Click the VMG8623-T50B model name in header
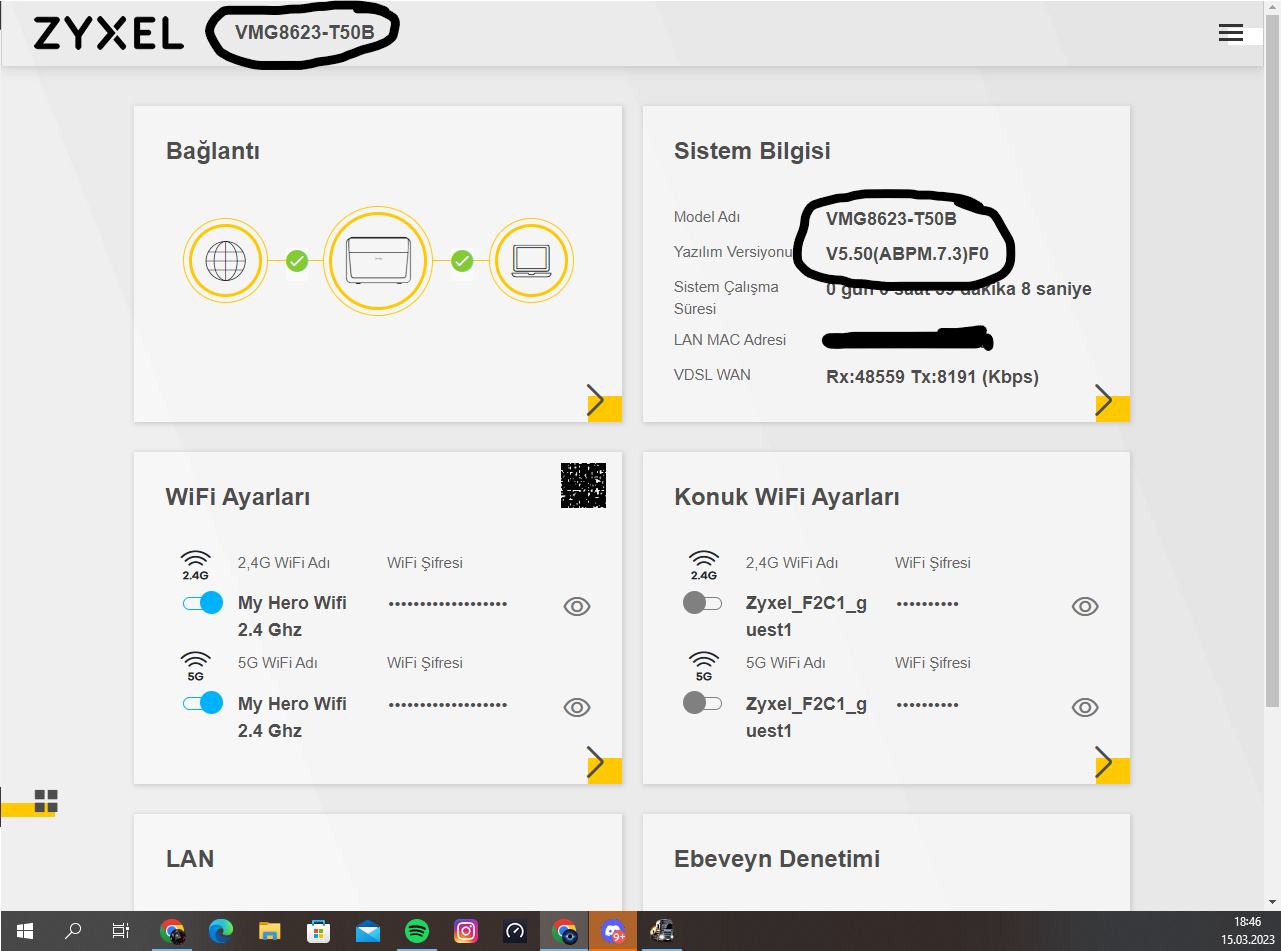 (x=304, y=33)
